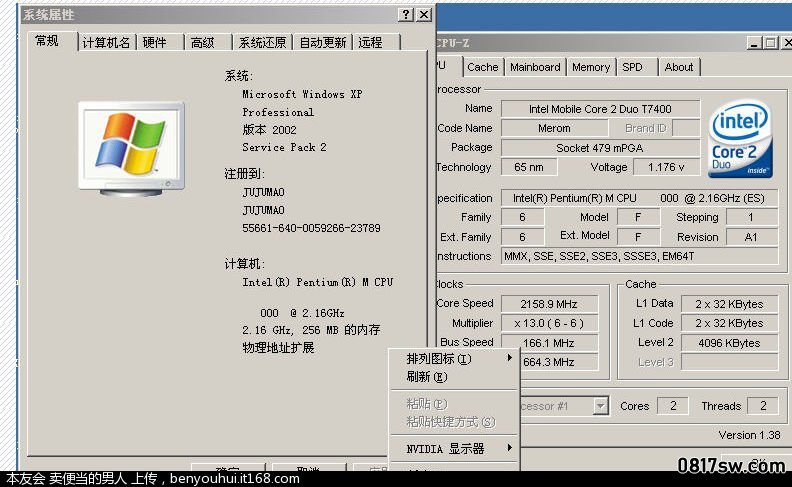Screen dimensions: 792x487
Task: Click Core Speed value 2158.9 MHz
Action: coord(549,304)
